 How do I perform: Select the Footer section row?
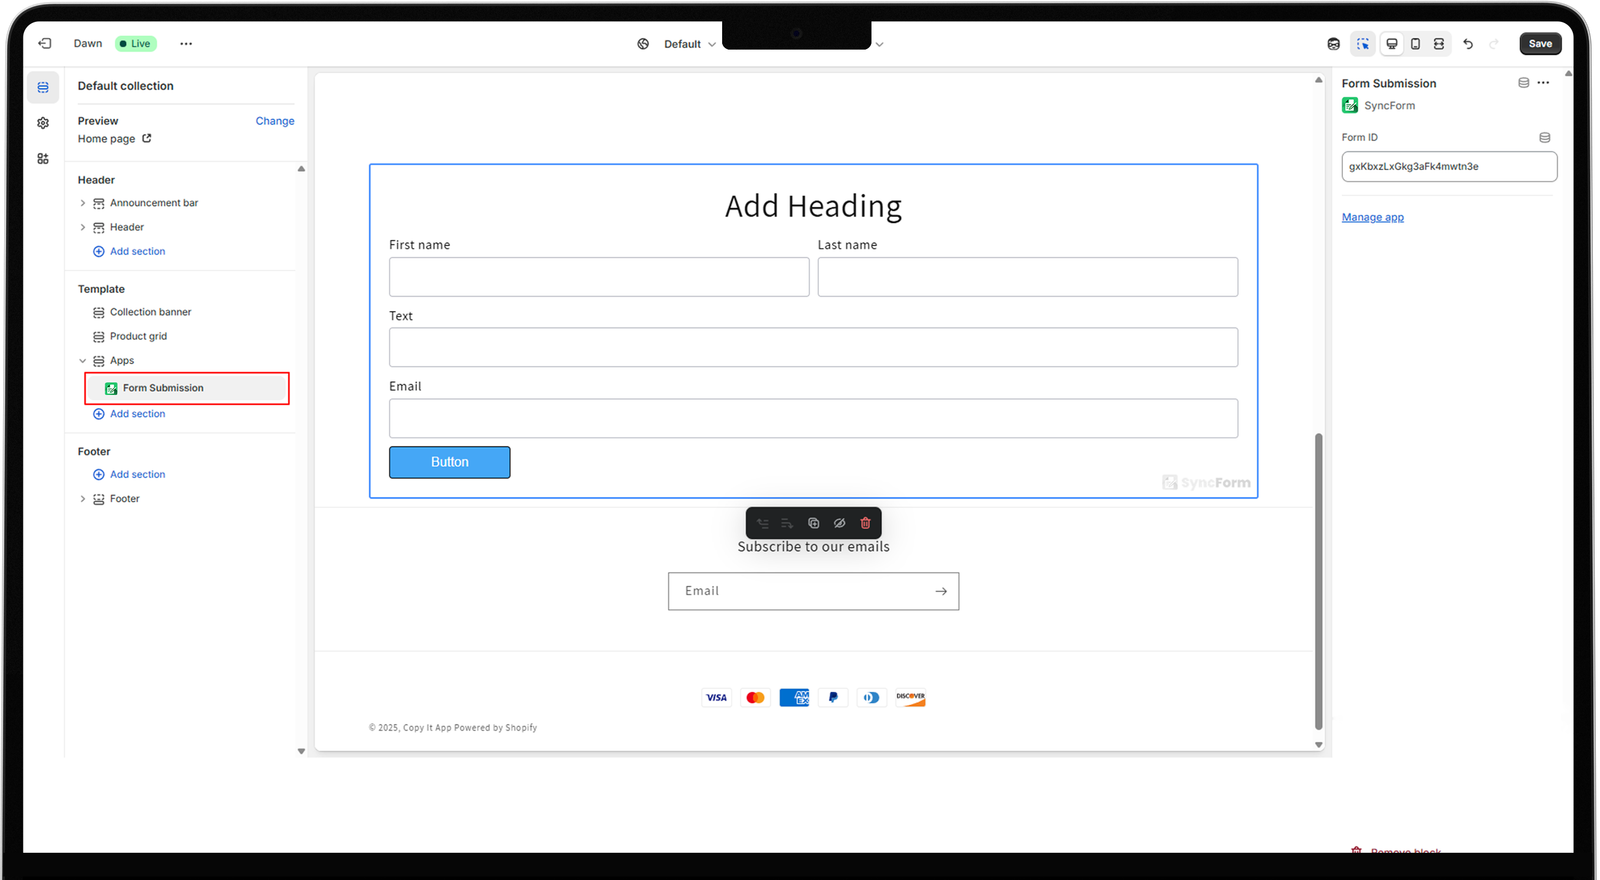point(125,499)
